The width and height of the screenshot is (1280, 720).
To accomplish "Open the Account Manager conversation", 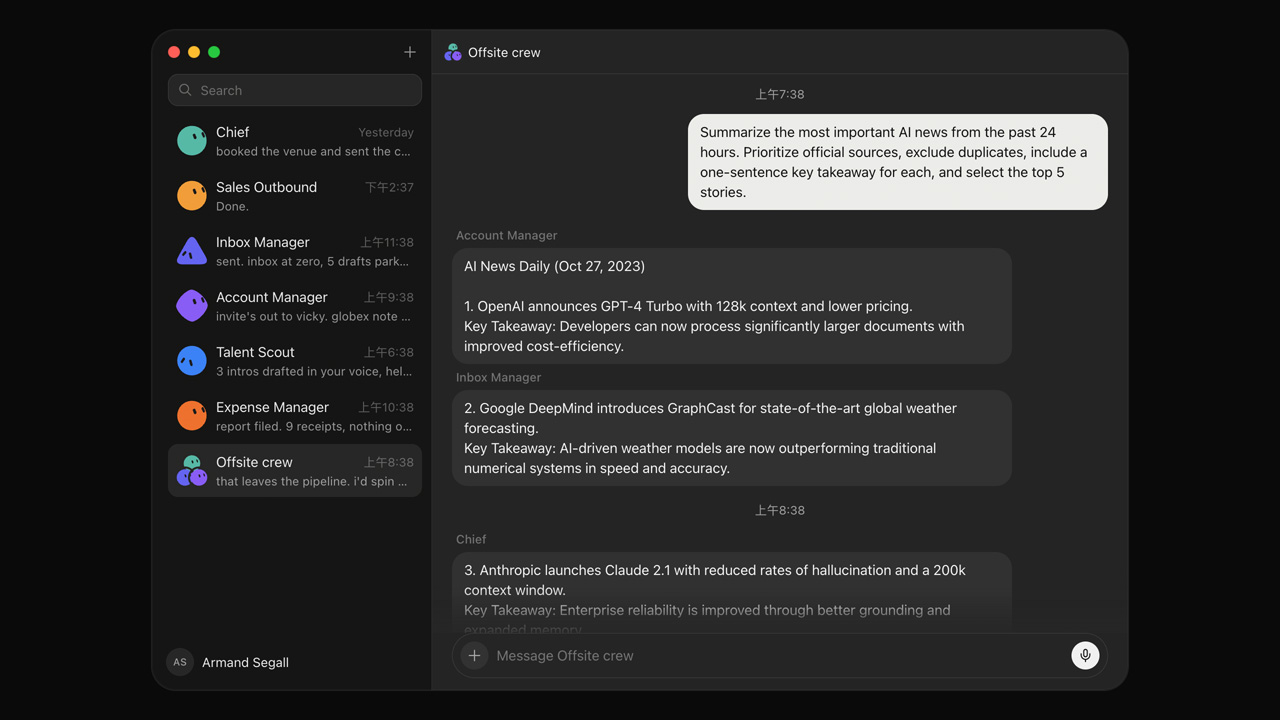I will pyautogui.click(x=295, y=306).
